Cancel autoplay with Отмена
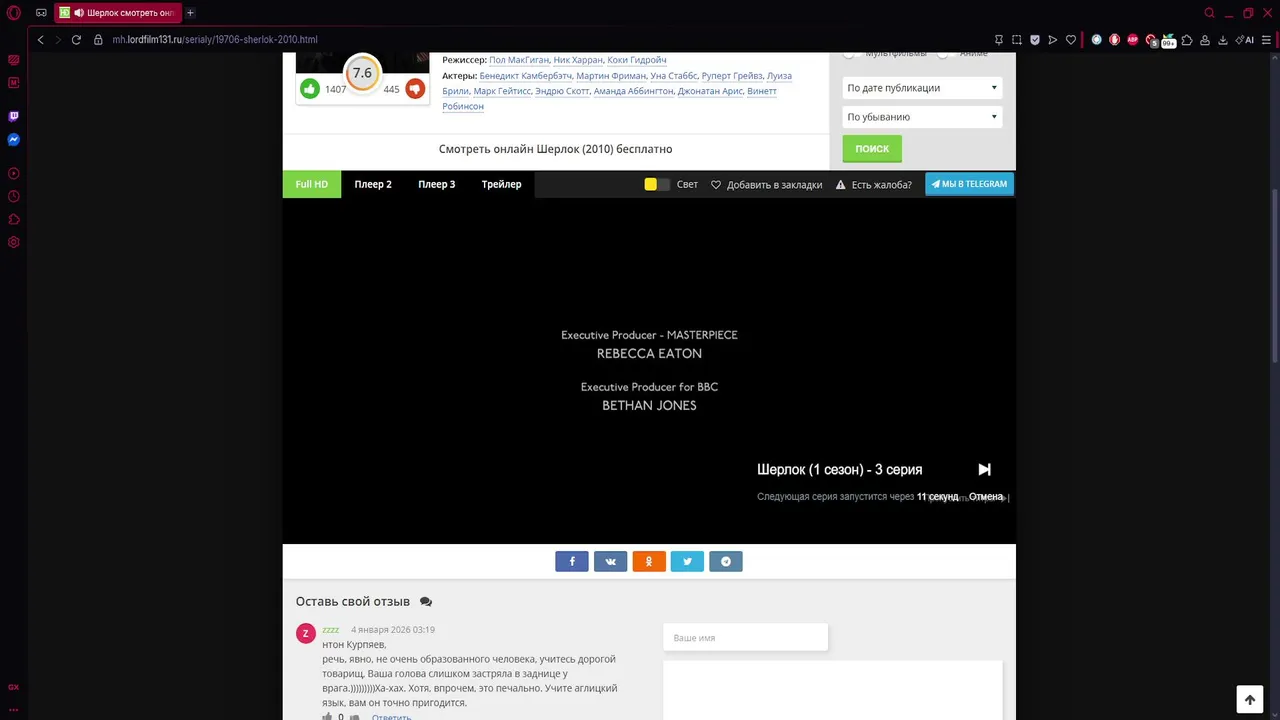The height and width of the screenshot is (720, 1280). pos(985,497)
